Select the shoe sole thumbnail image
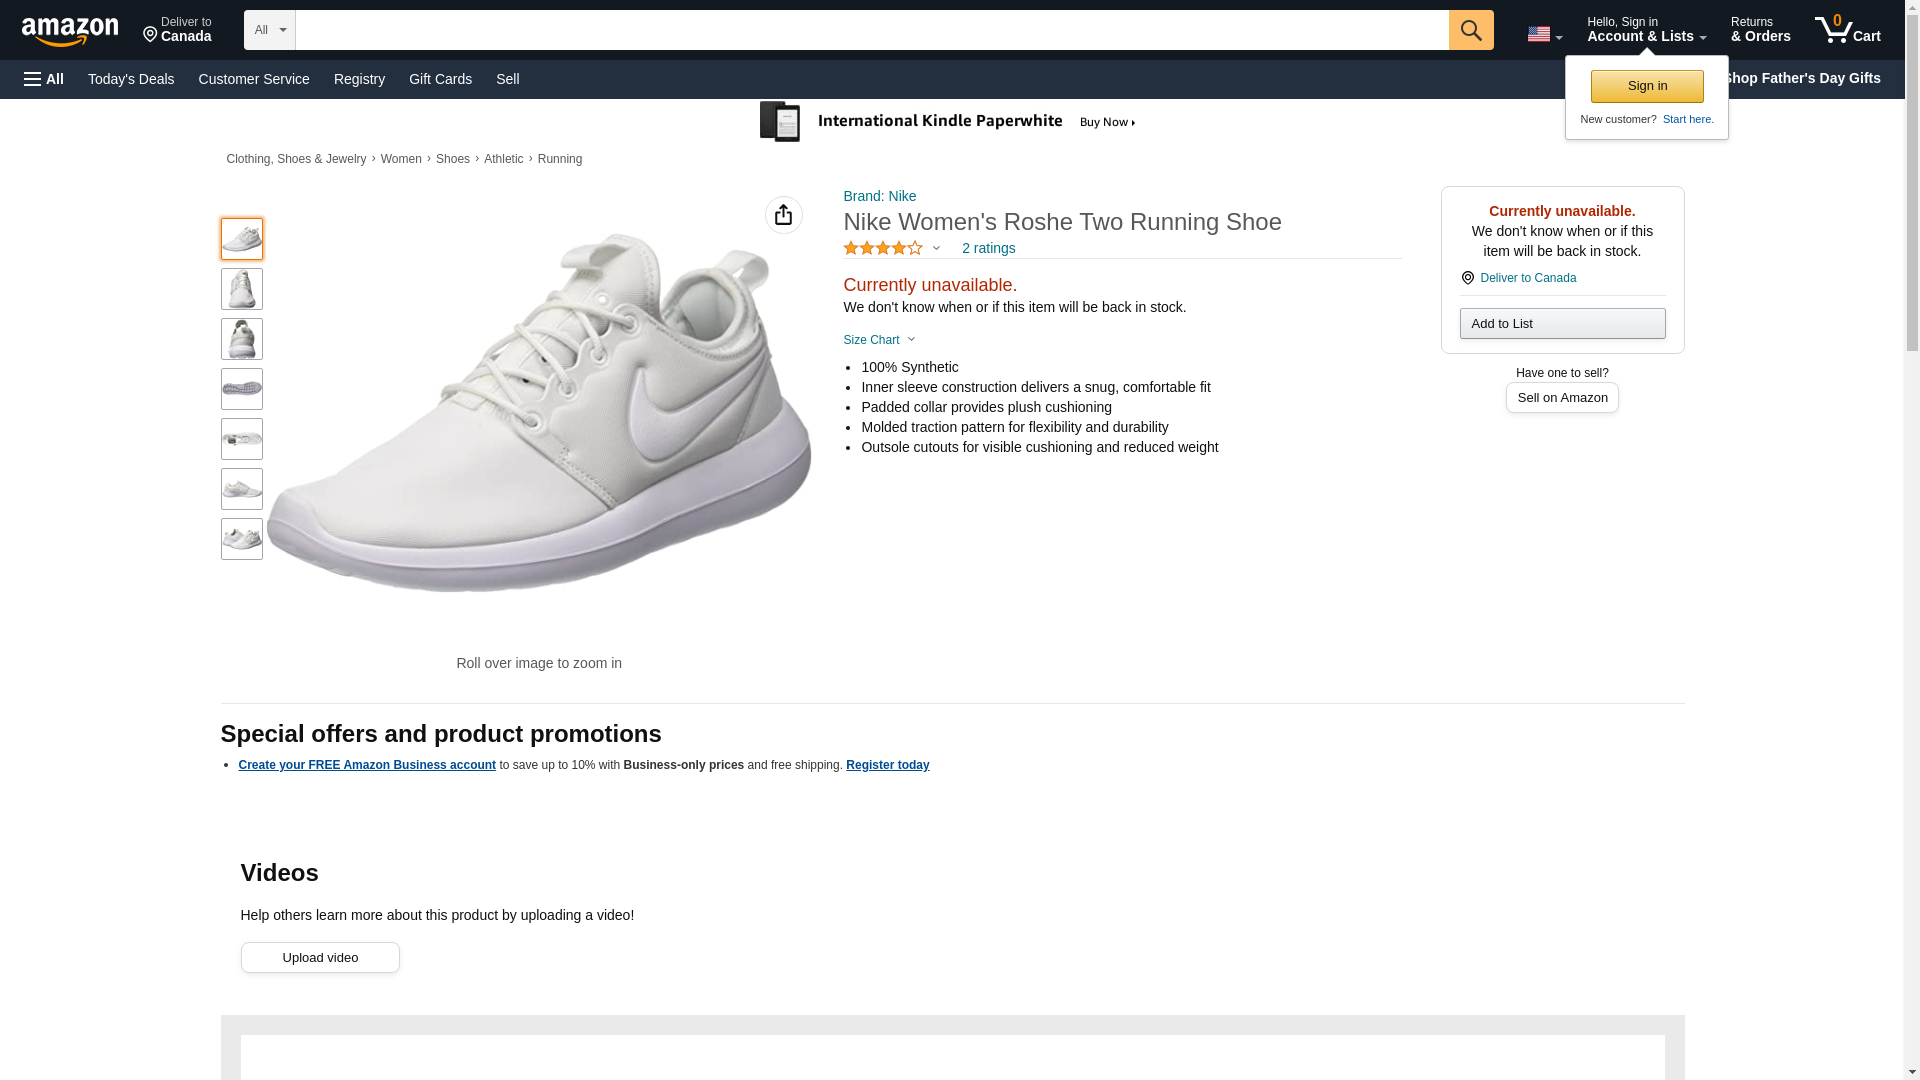1920x1080 pixels. [242, 389]
